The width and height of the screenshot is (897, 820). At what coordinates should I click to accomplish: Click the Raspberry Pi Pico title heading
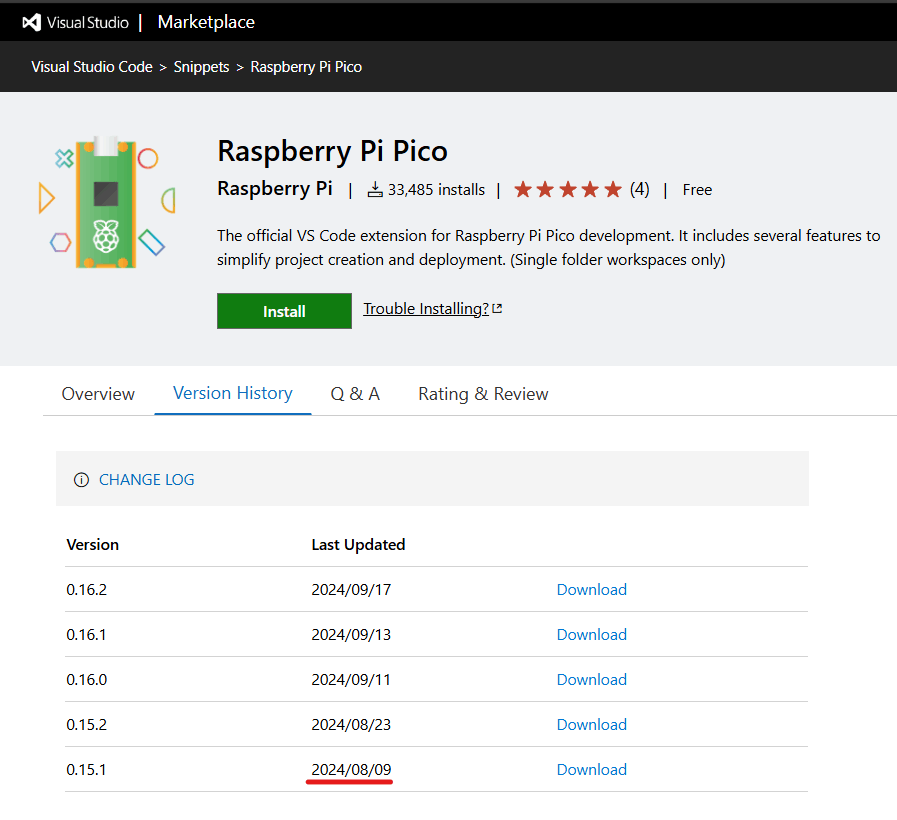(332, 151)
